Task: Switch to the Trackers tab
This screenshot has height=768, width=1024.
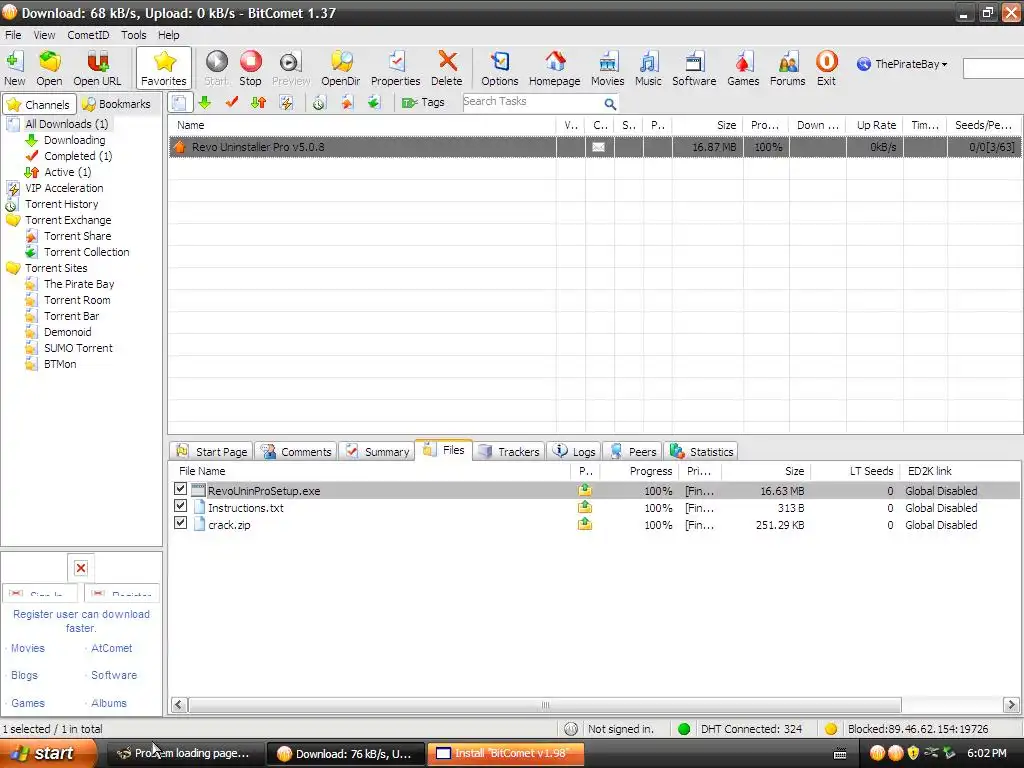Action: coord(509,451)
